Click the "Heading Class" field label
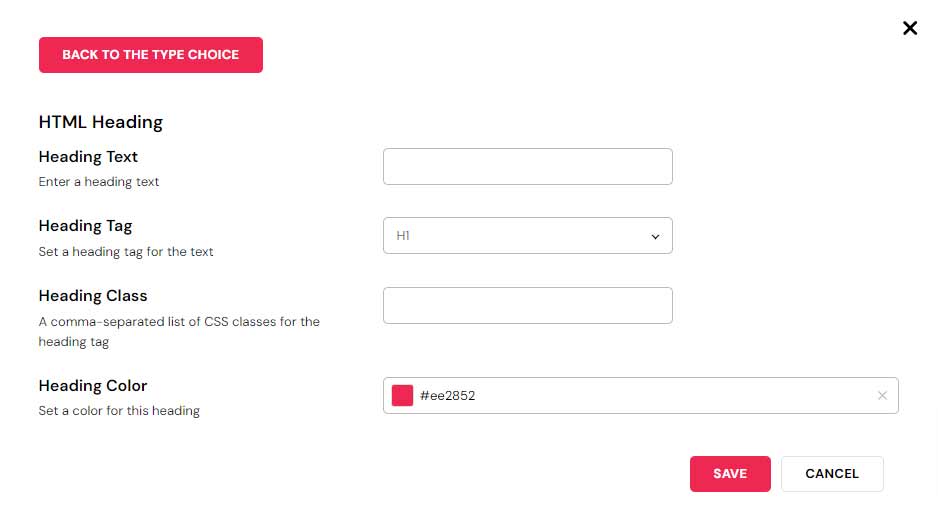Viewport: 938px width, 525px height. pyautogui.click(x=93, y=296)
